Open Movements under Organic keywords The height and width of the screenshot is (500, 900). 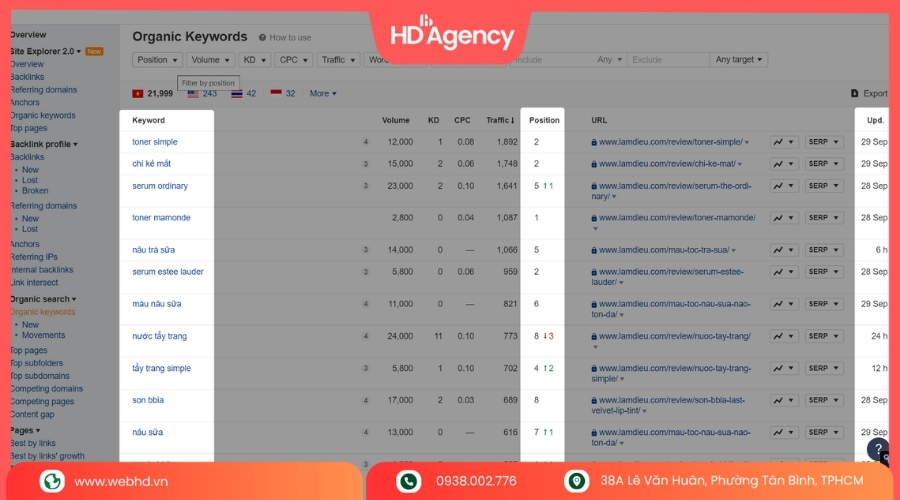tap(43, 335)
